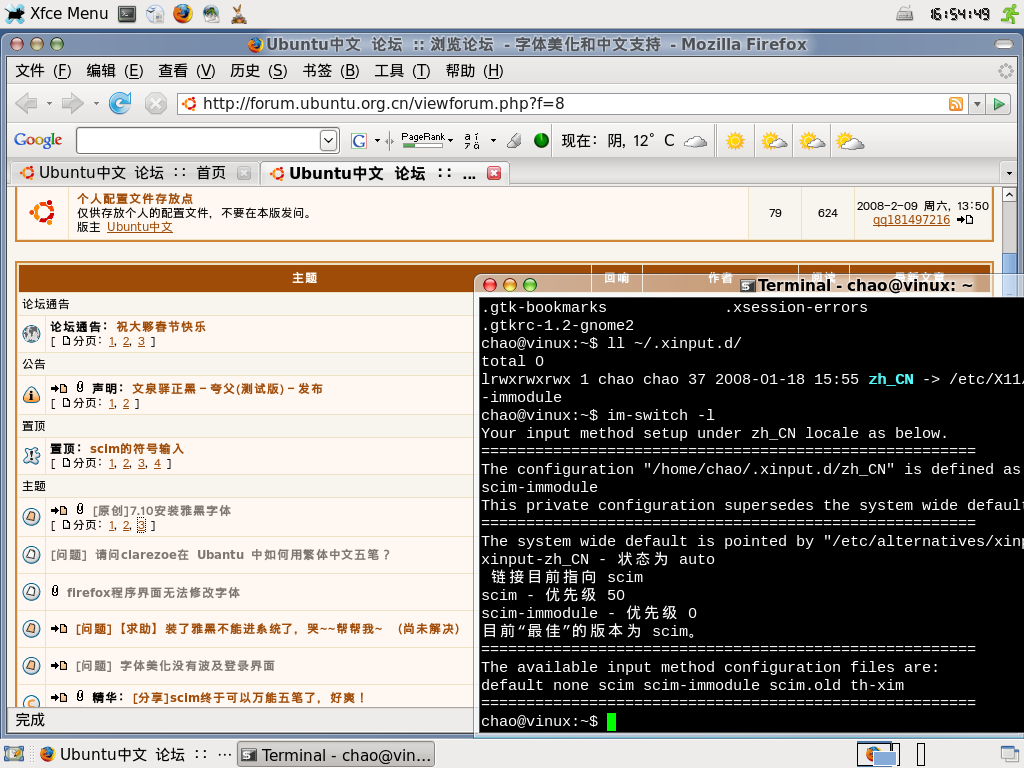Click the latest-post icon next to qq181497216

pos(965,220)
